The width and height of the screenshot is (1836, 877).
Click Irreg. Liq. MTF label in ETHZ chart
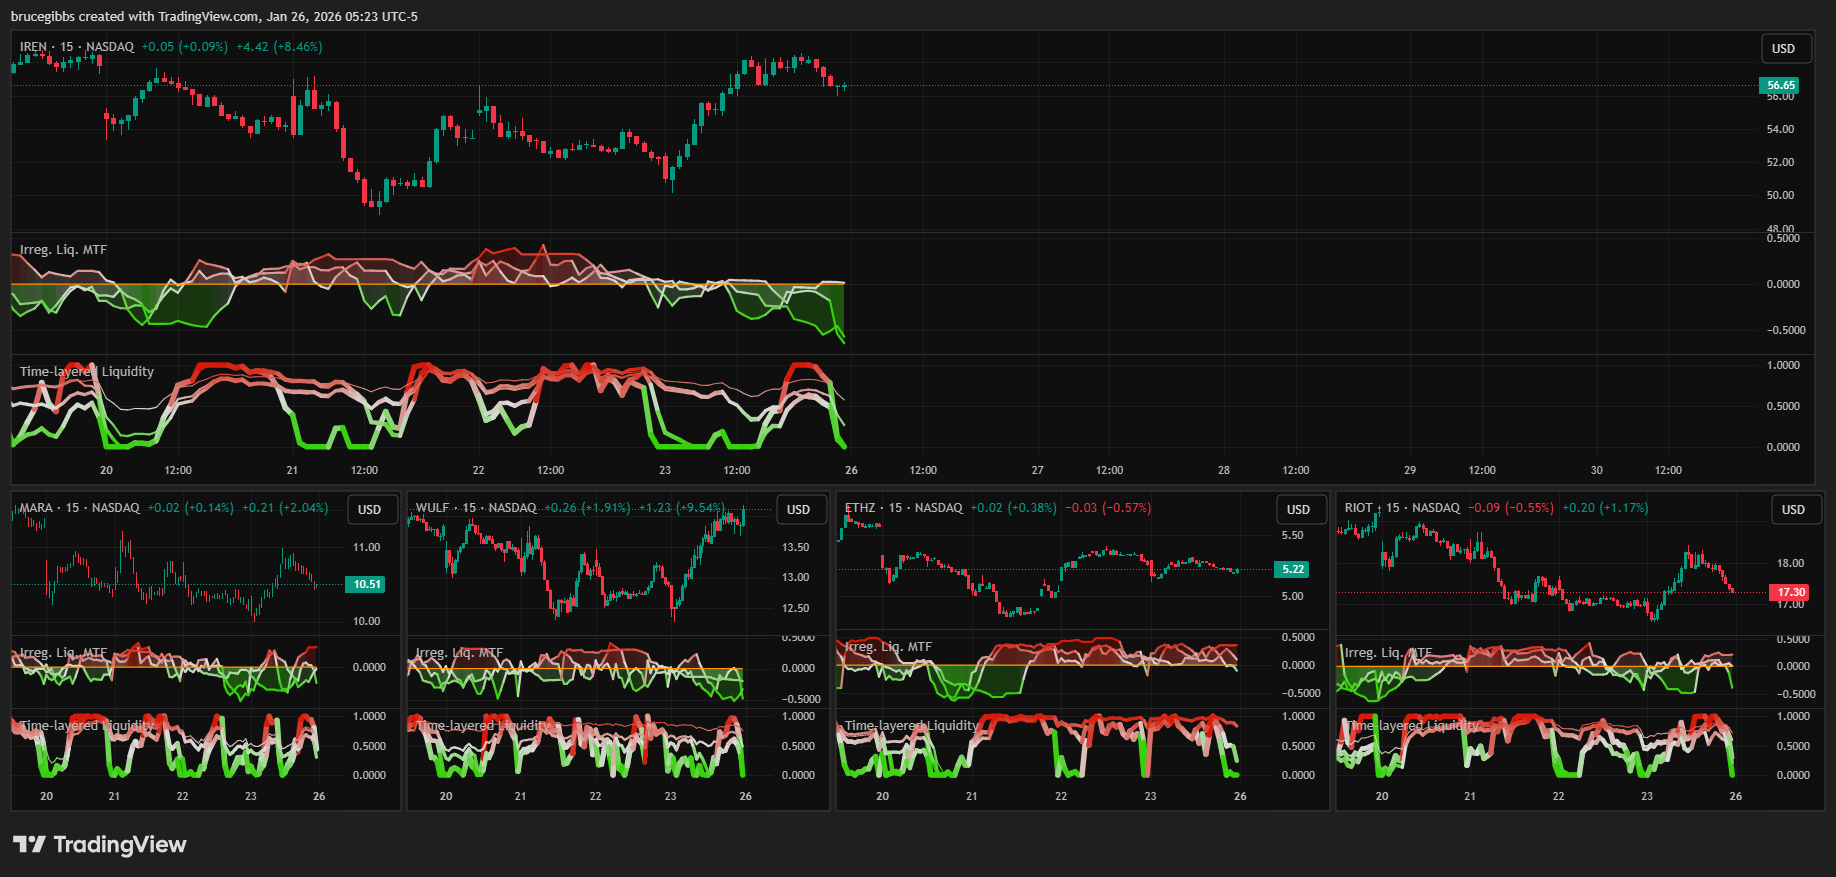(888, 647)
